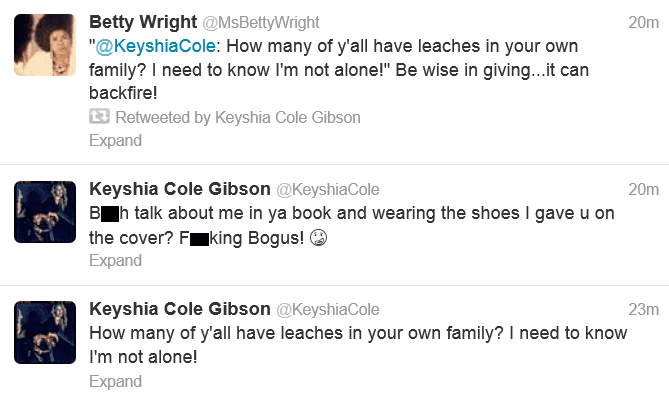Click the retweet icon under Betty Wright's tweet
The image size is (669, 404).
click(99, 116)
